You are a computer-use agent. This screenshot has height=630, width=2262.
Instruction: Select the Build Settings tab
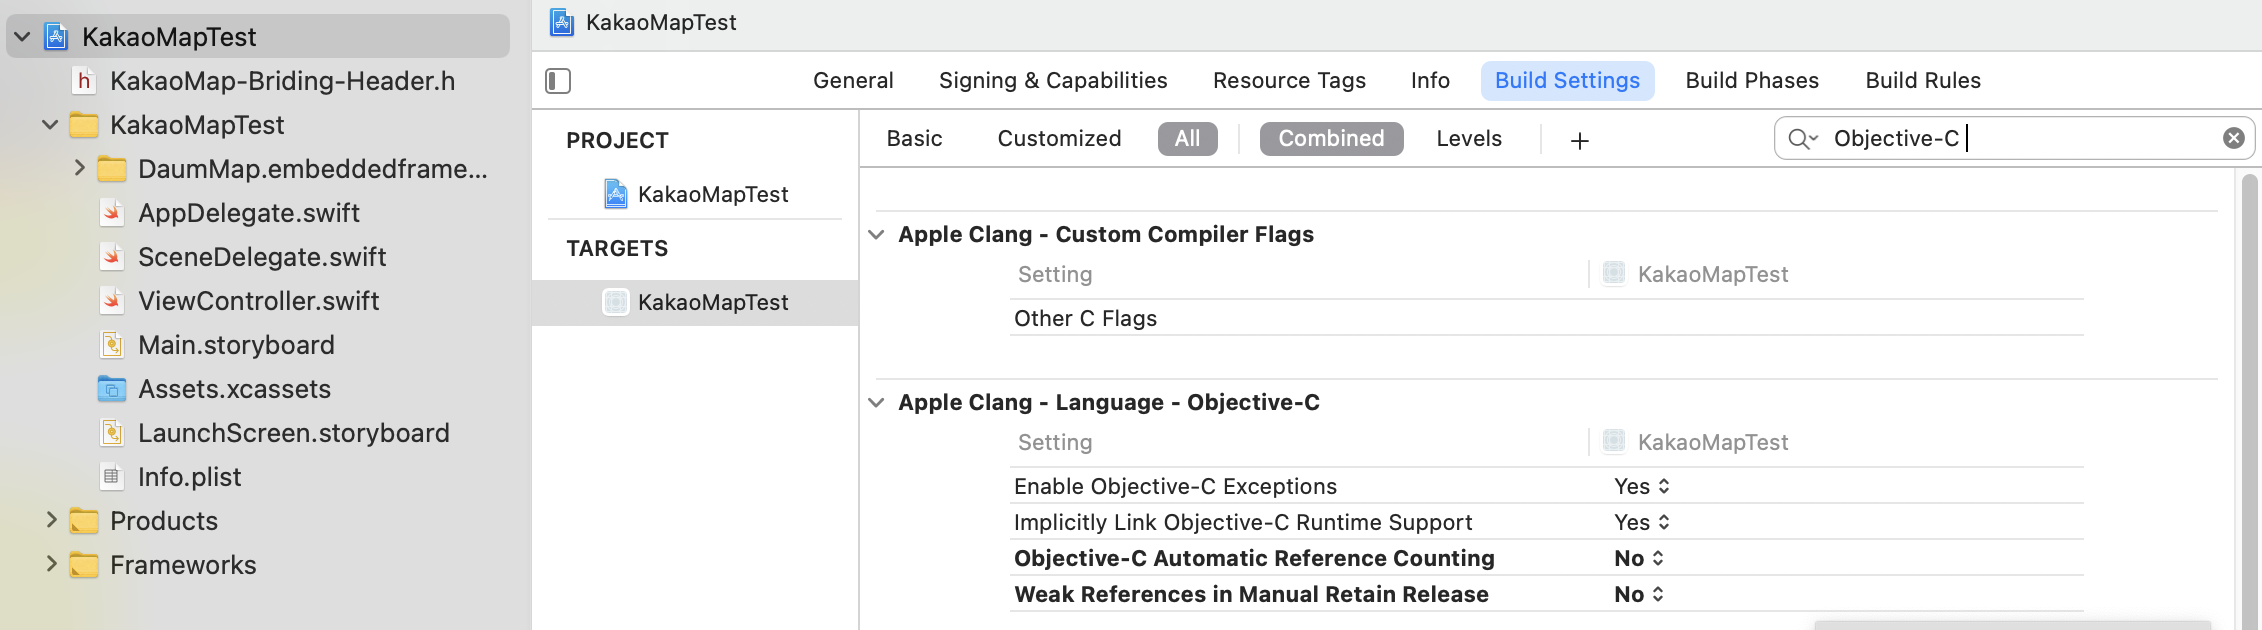tap(1567, 81)
